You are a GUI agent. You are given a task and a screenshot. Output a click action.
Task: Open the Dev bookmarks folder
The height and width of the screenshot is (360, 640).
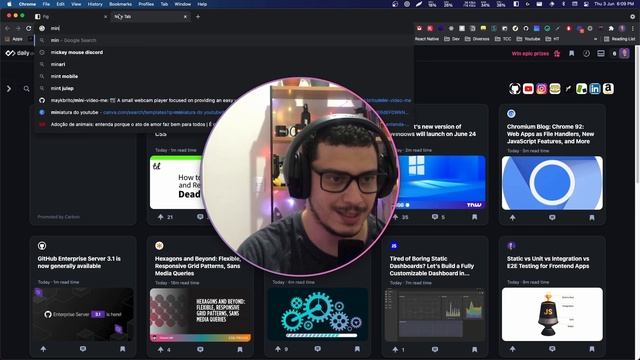452,39
